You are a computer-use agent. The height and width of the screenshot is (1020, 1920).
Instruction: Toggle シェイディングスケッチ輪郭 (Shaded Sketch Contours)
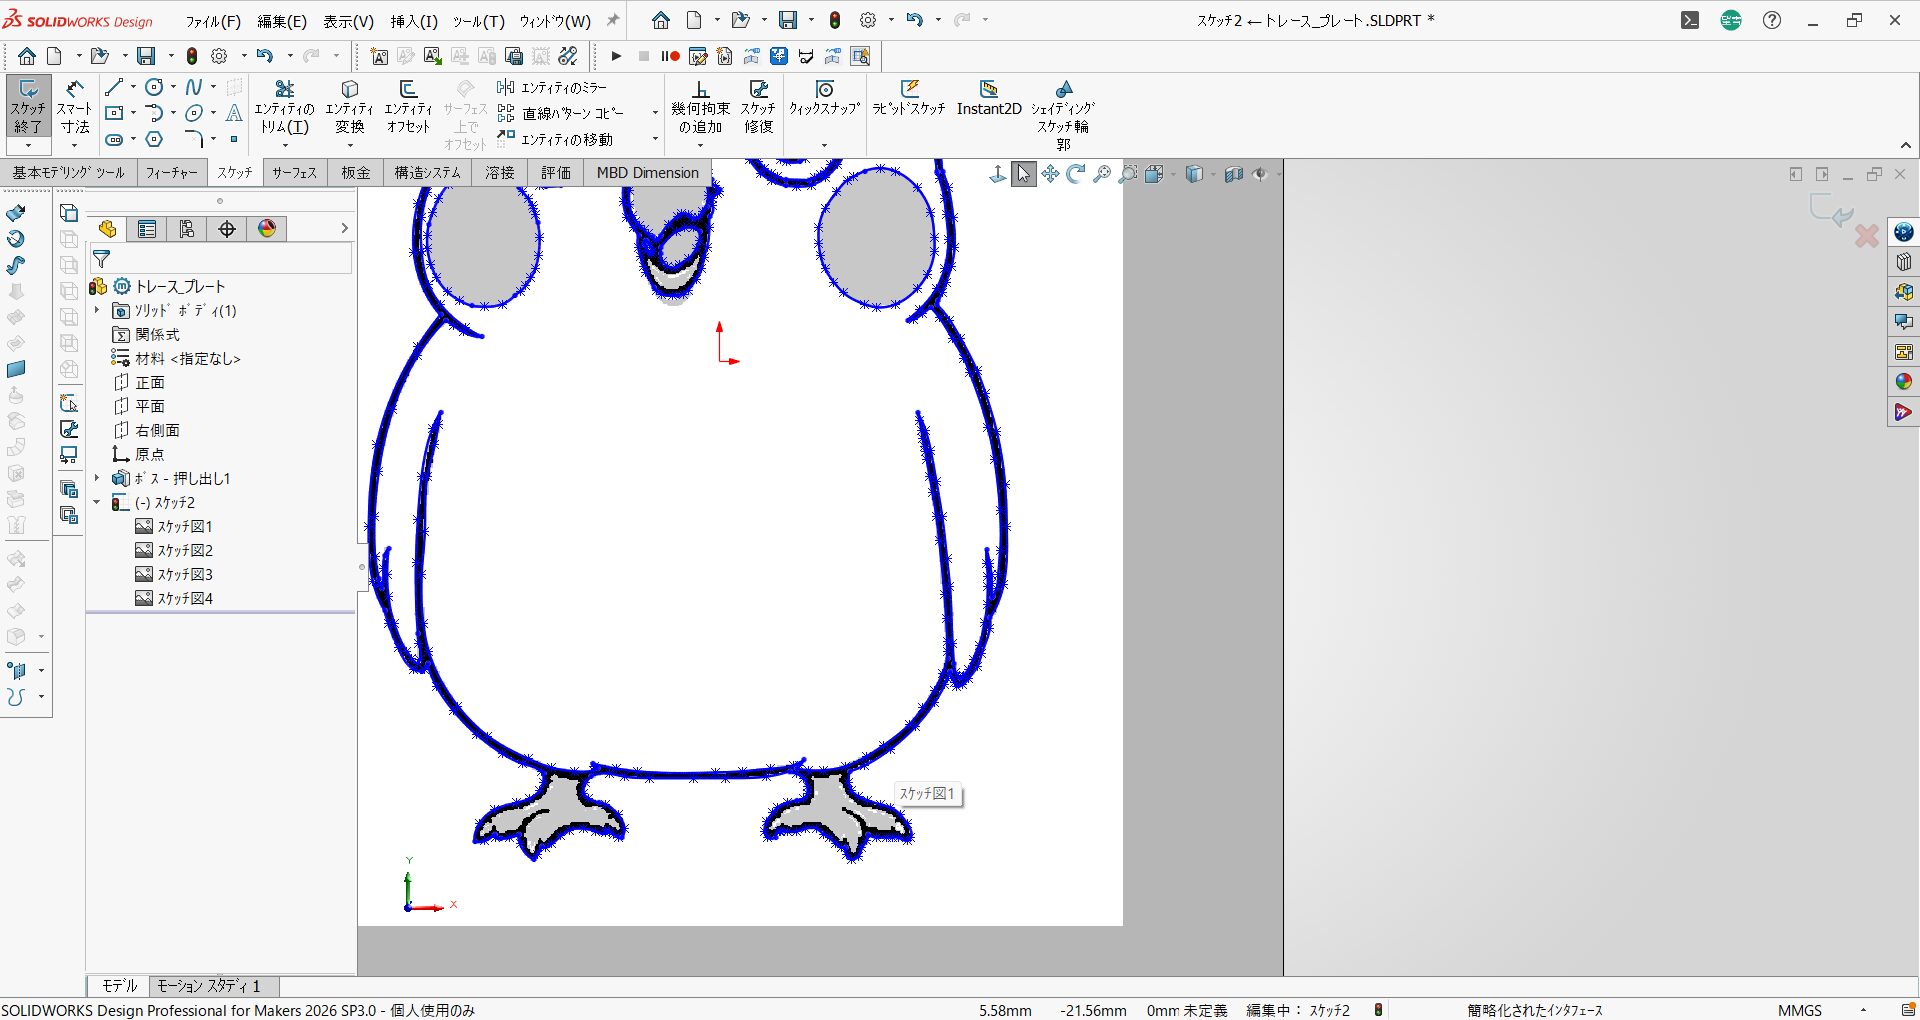pyautogui.click(x=1063, y=115)
